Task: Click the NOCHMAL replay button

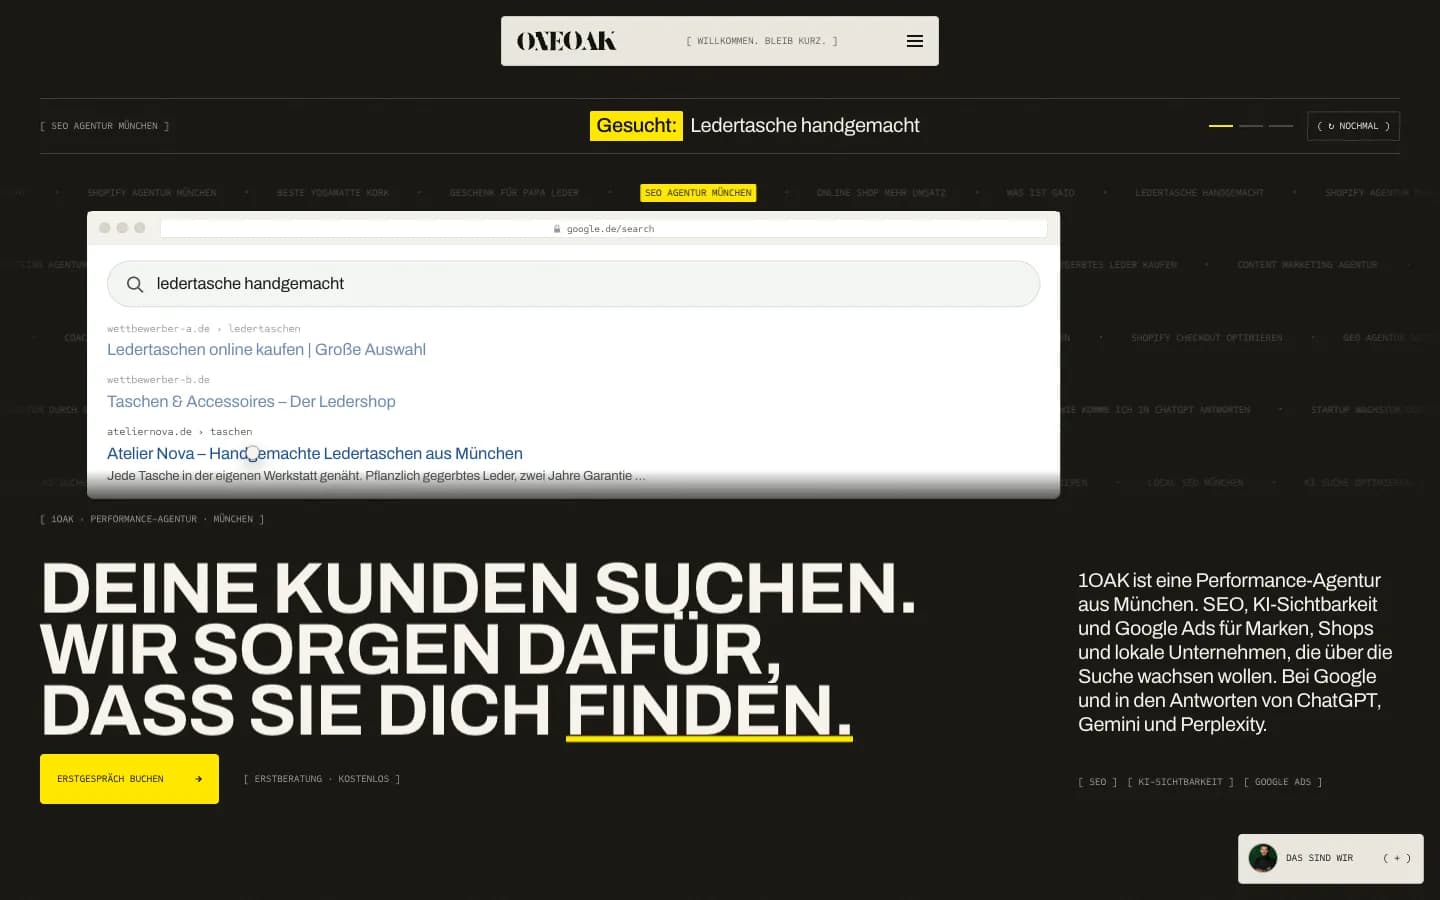Action: [x=1353, y=126]
